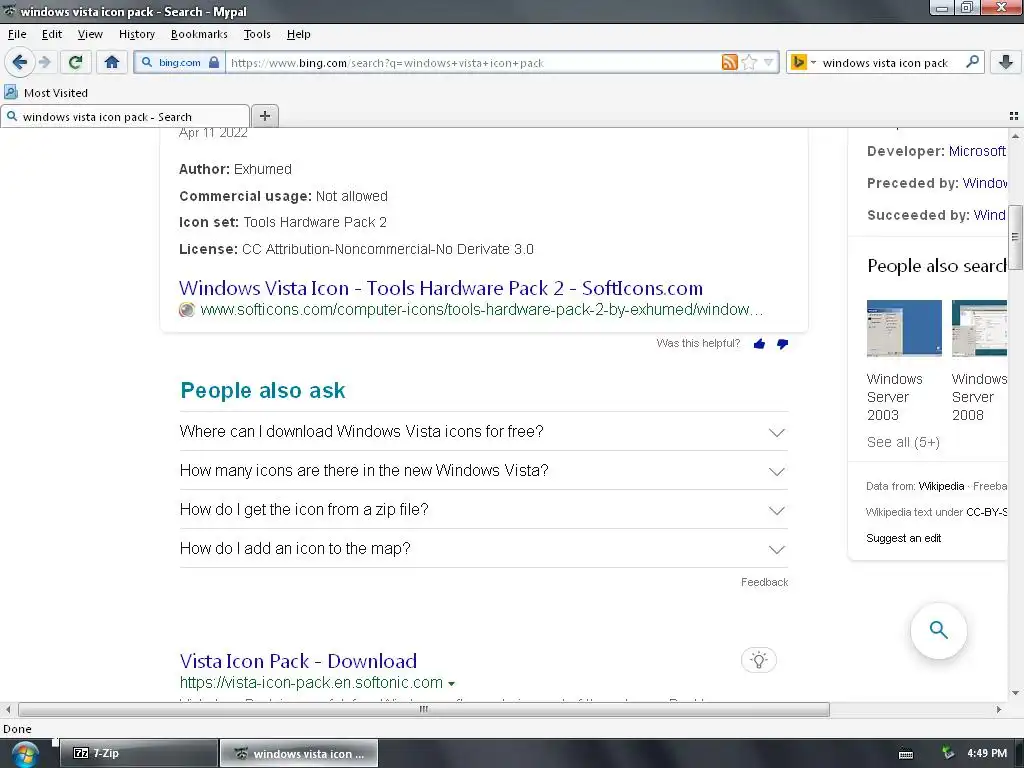Click the on-screen keyboard tray icon
The width and height of the screenshot is (1024, 768).
(x=906, y=754)
